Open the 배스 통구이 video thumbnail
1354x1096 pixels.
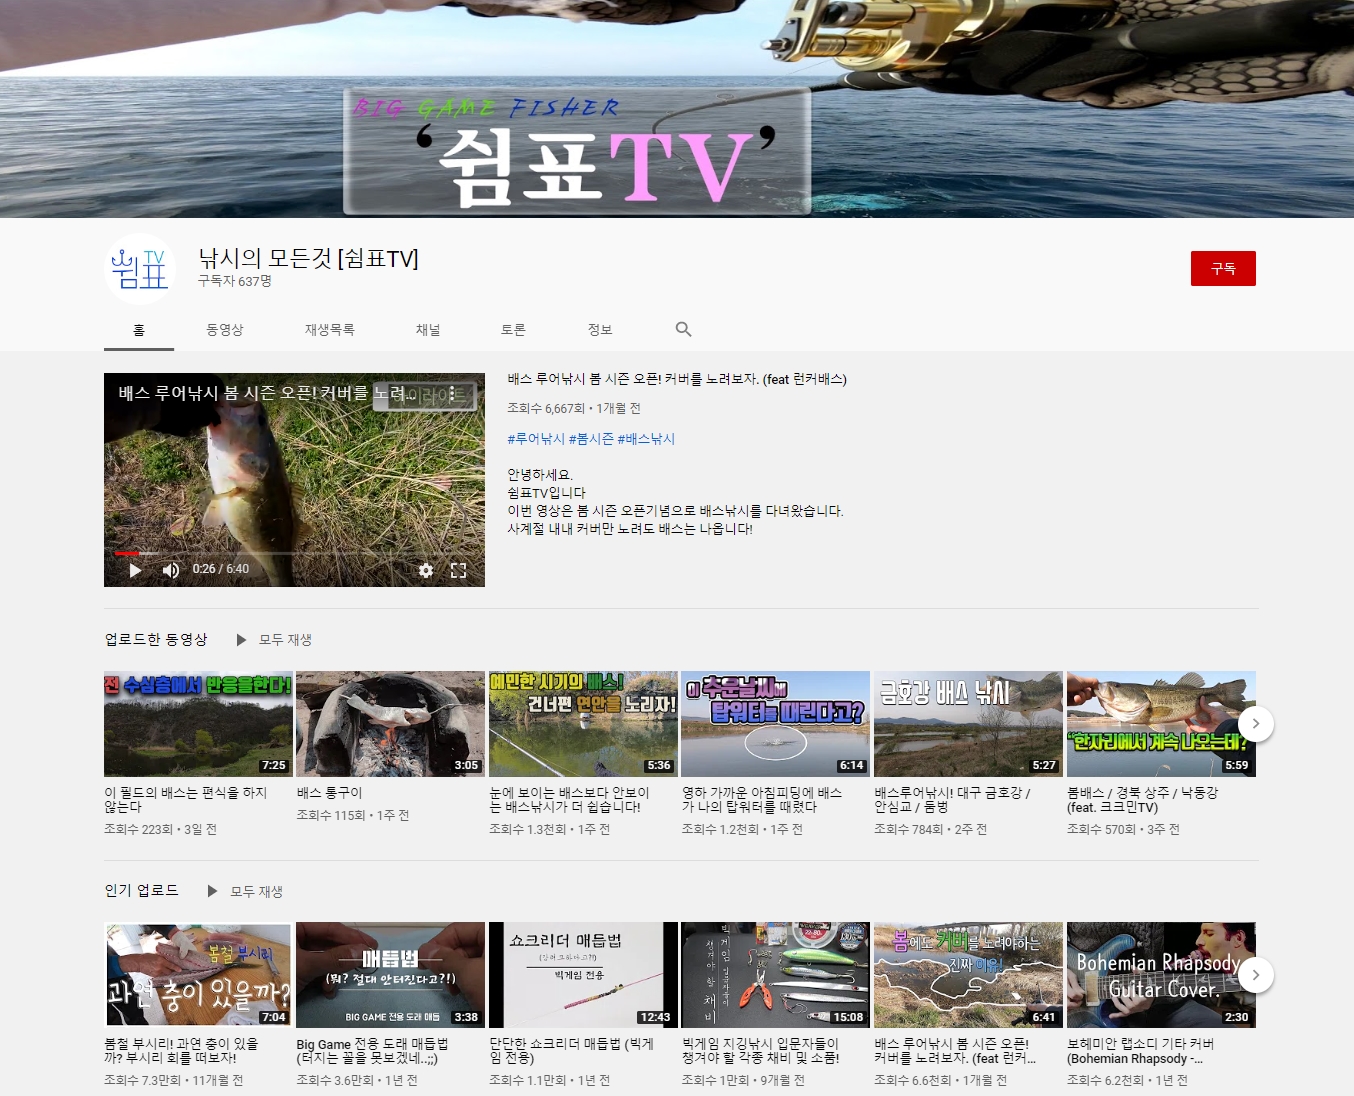(x=390, y=723)
